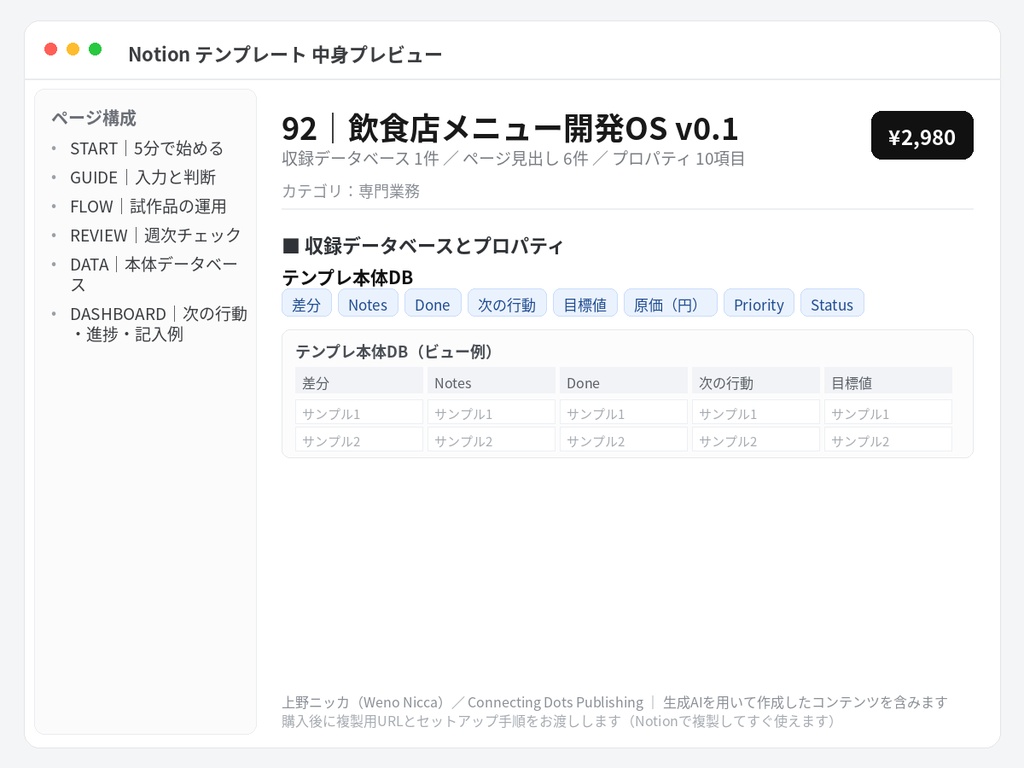The image size is (1024, 768).
Task: Click the テンプレ本体DB（ビュー例） heading
Action: tap(394, 351)
